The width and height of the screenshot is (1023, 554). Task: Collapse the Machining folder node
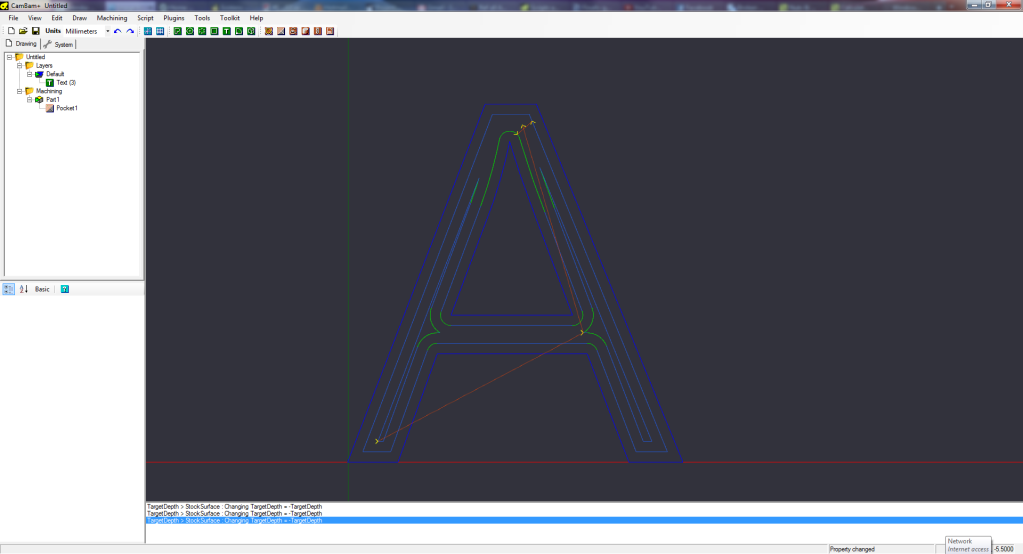coord(20,91)
